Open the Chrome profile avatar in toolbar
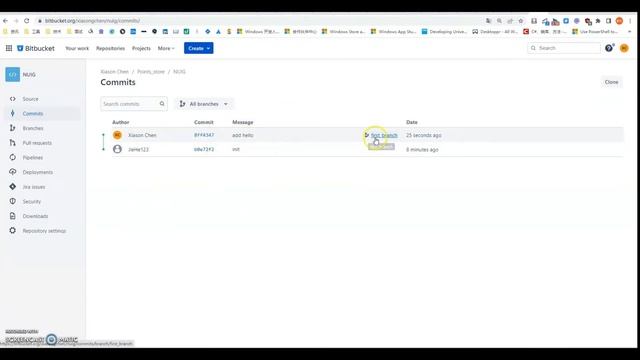Viewport: 640px width, 360px height. 619,21
